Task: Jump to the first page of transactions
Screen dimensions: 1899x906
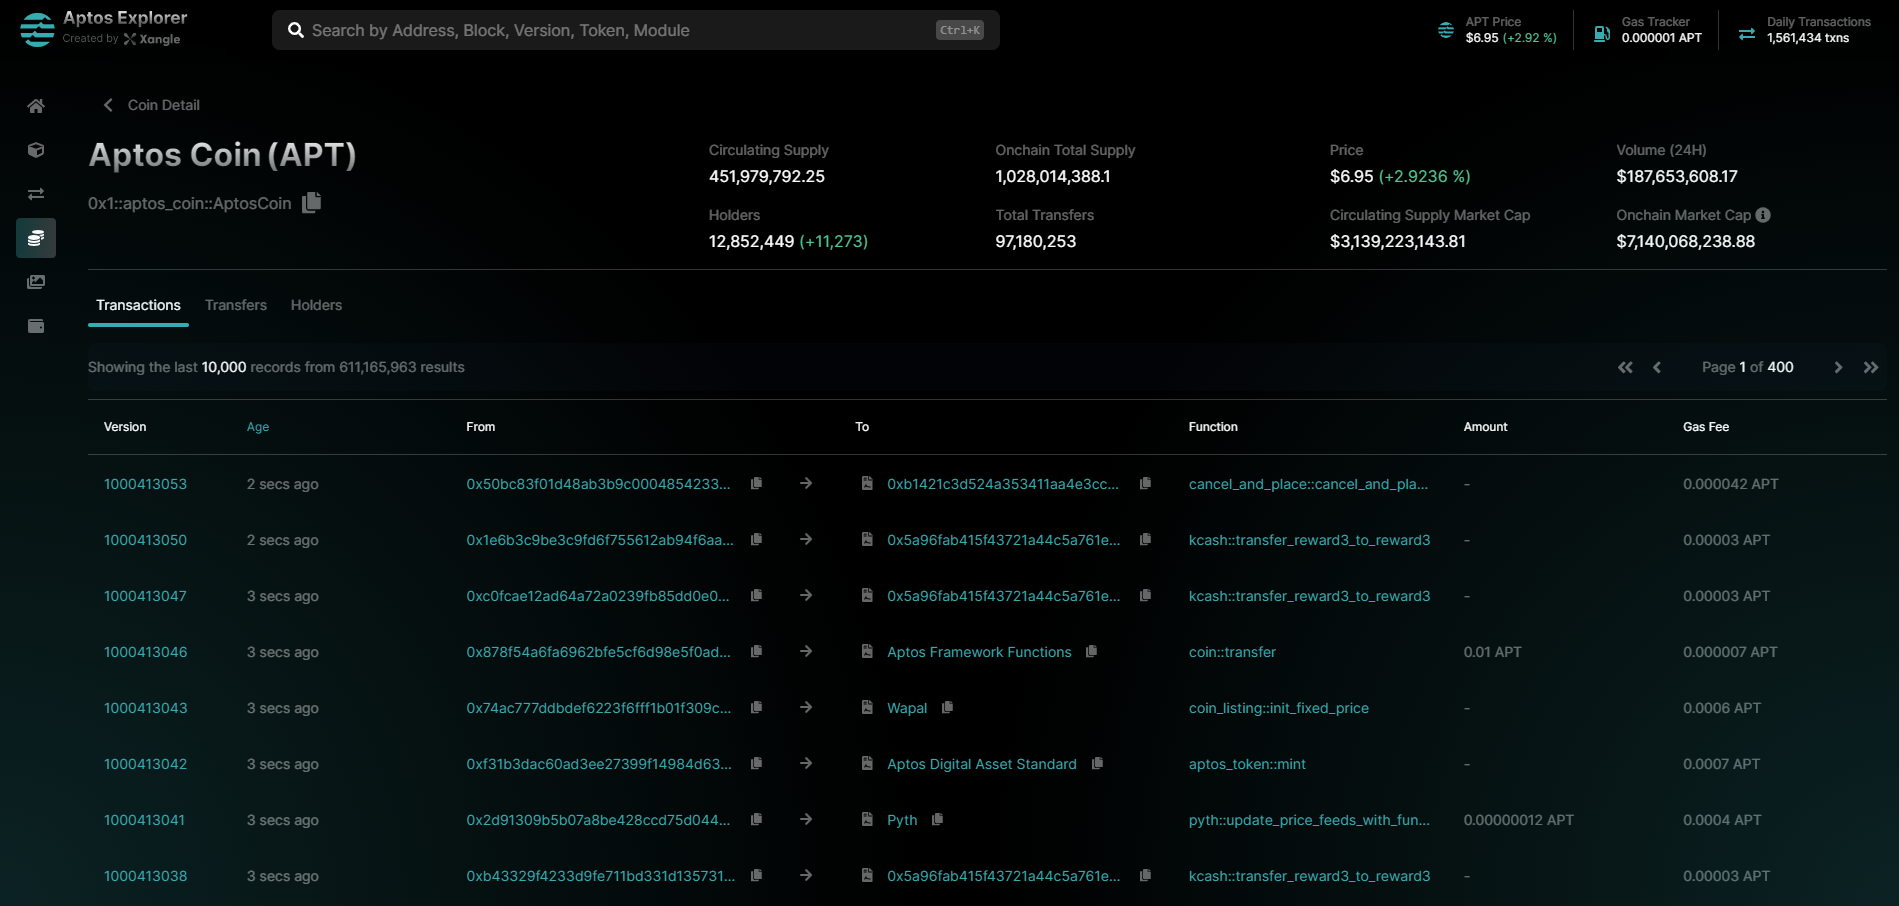Action: 1625,367
